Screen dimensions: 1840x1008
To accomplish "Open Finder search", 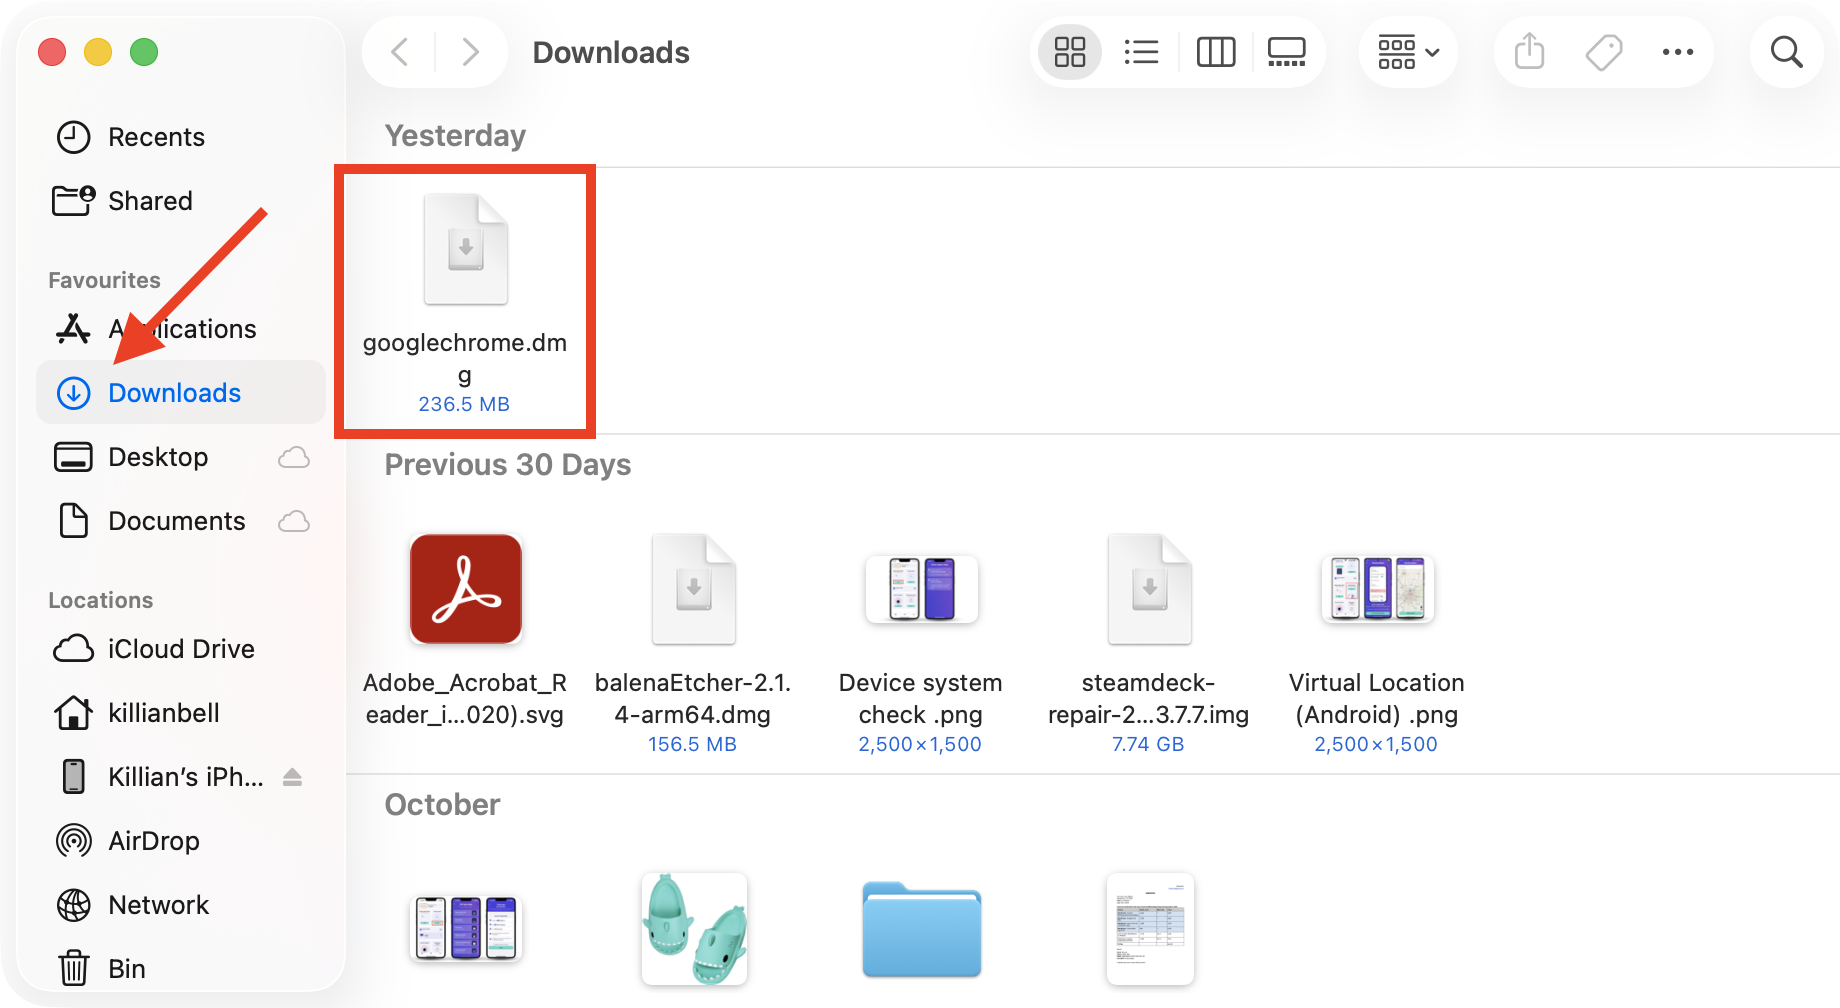I will tap(1786, 52).
